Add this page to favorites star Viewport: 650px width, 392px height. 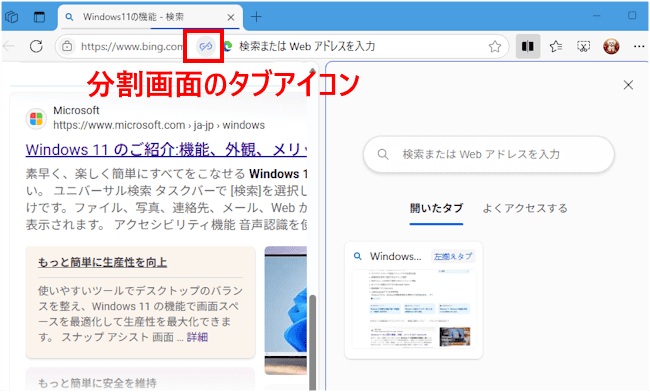click(495, 46)
